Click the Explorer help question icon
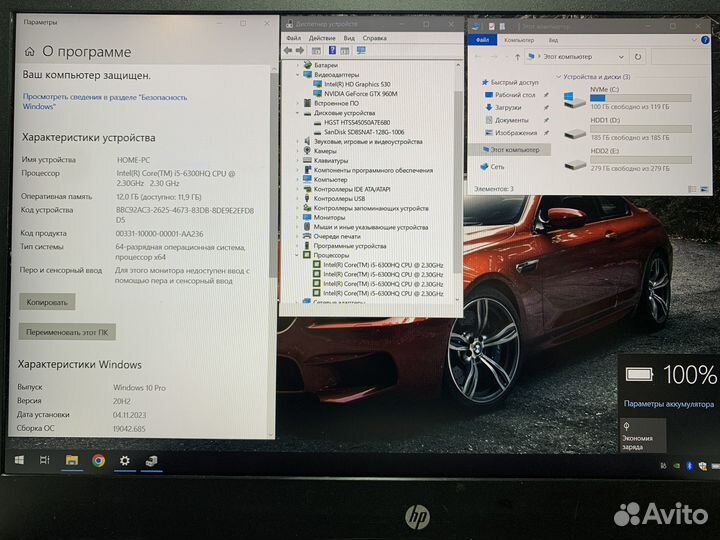 [705, 40]
